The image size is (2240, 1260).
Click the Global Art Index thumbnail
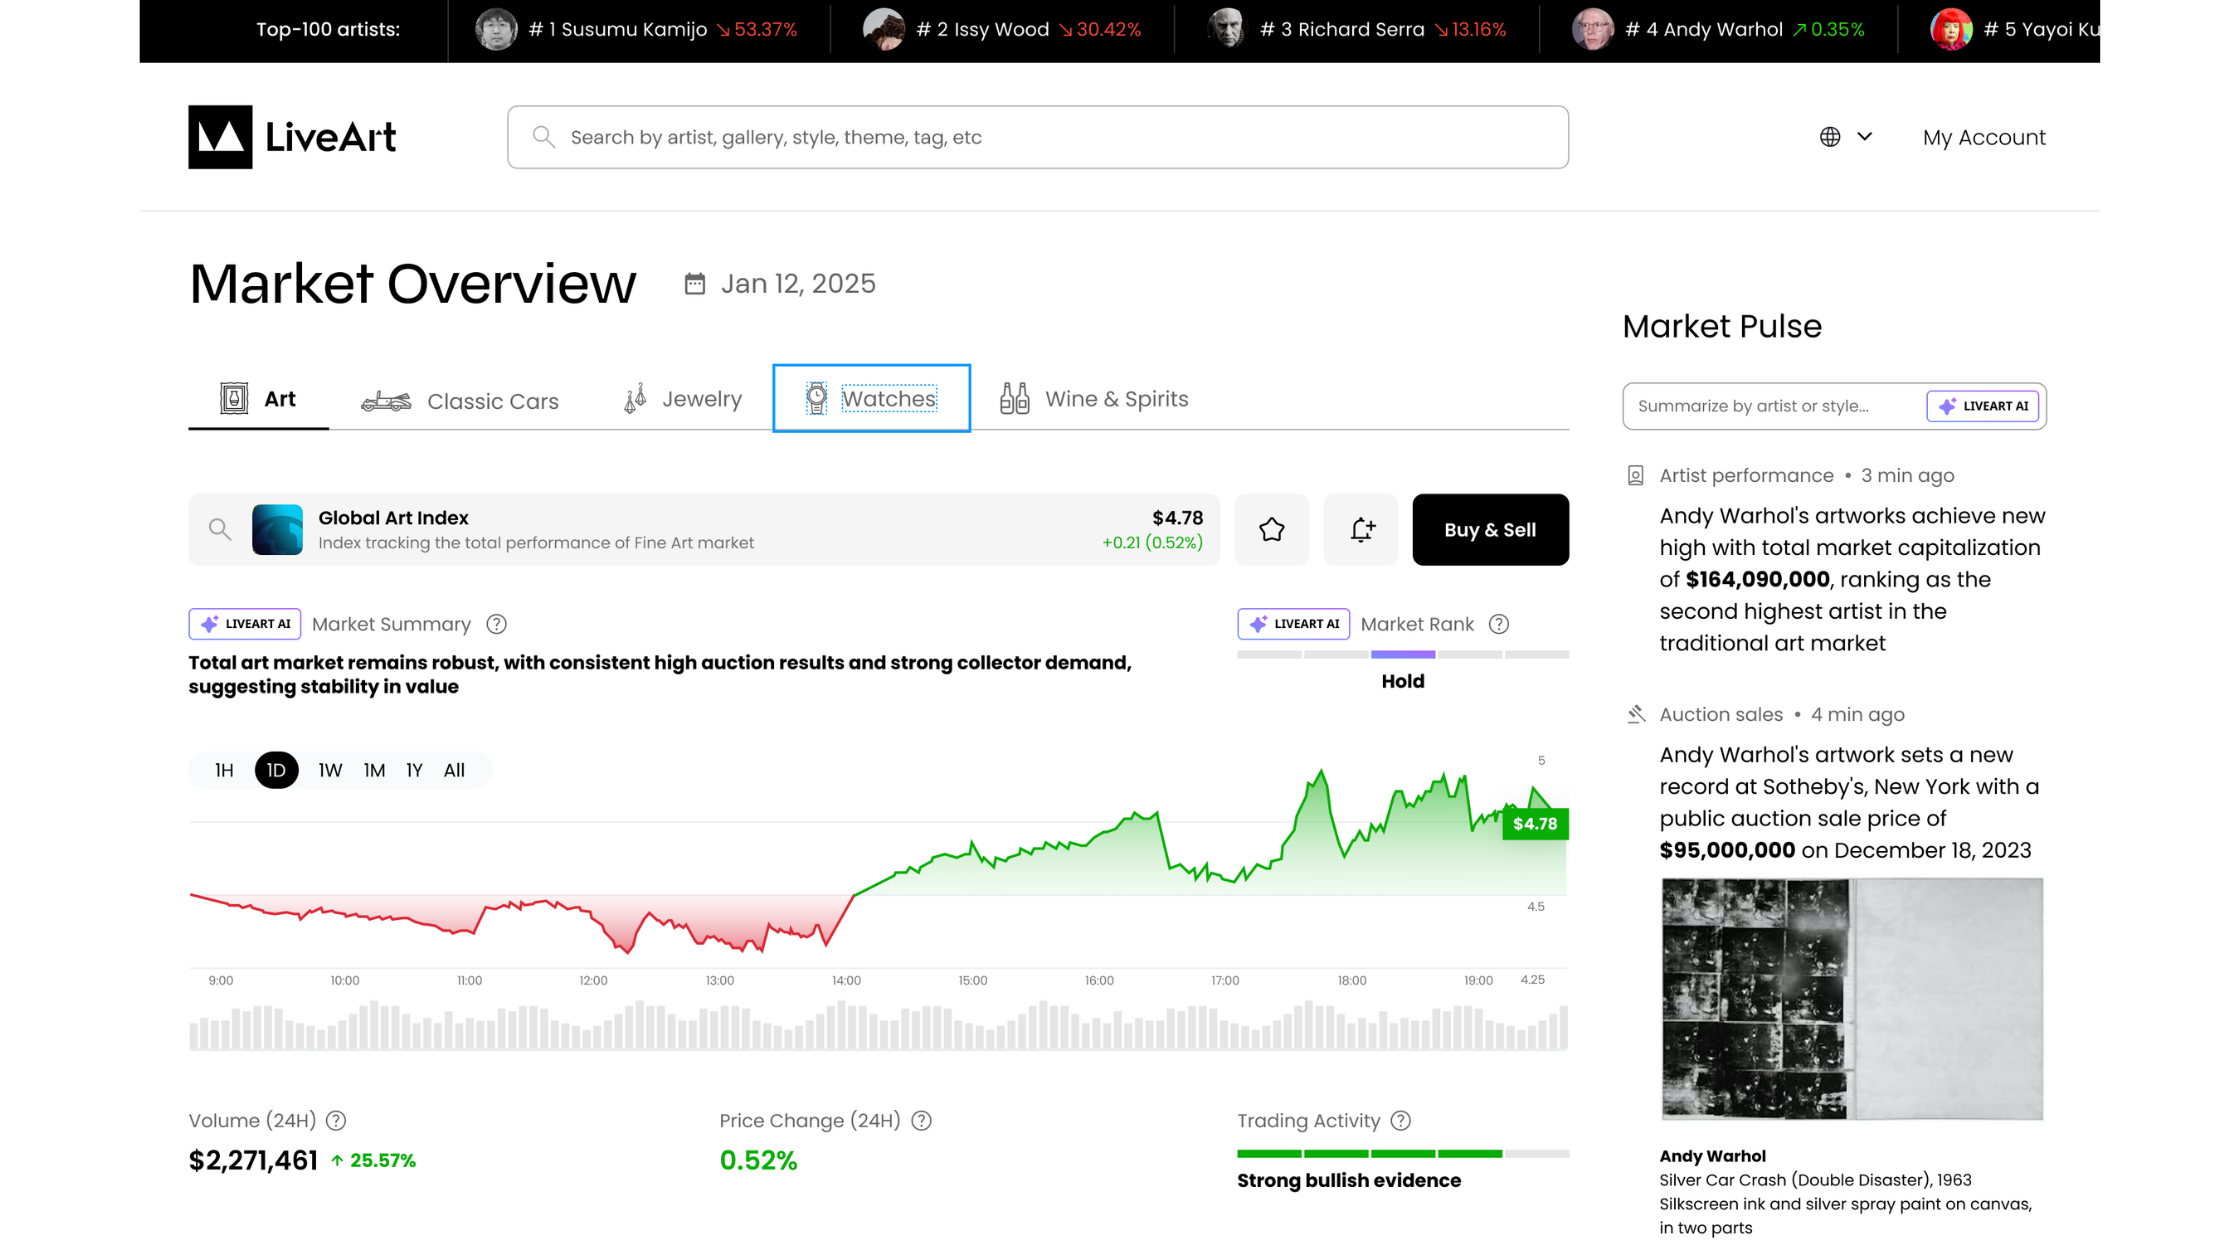tap(277, 530)
